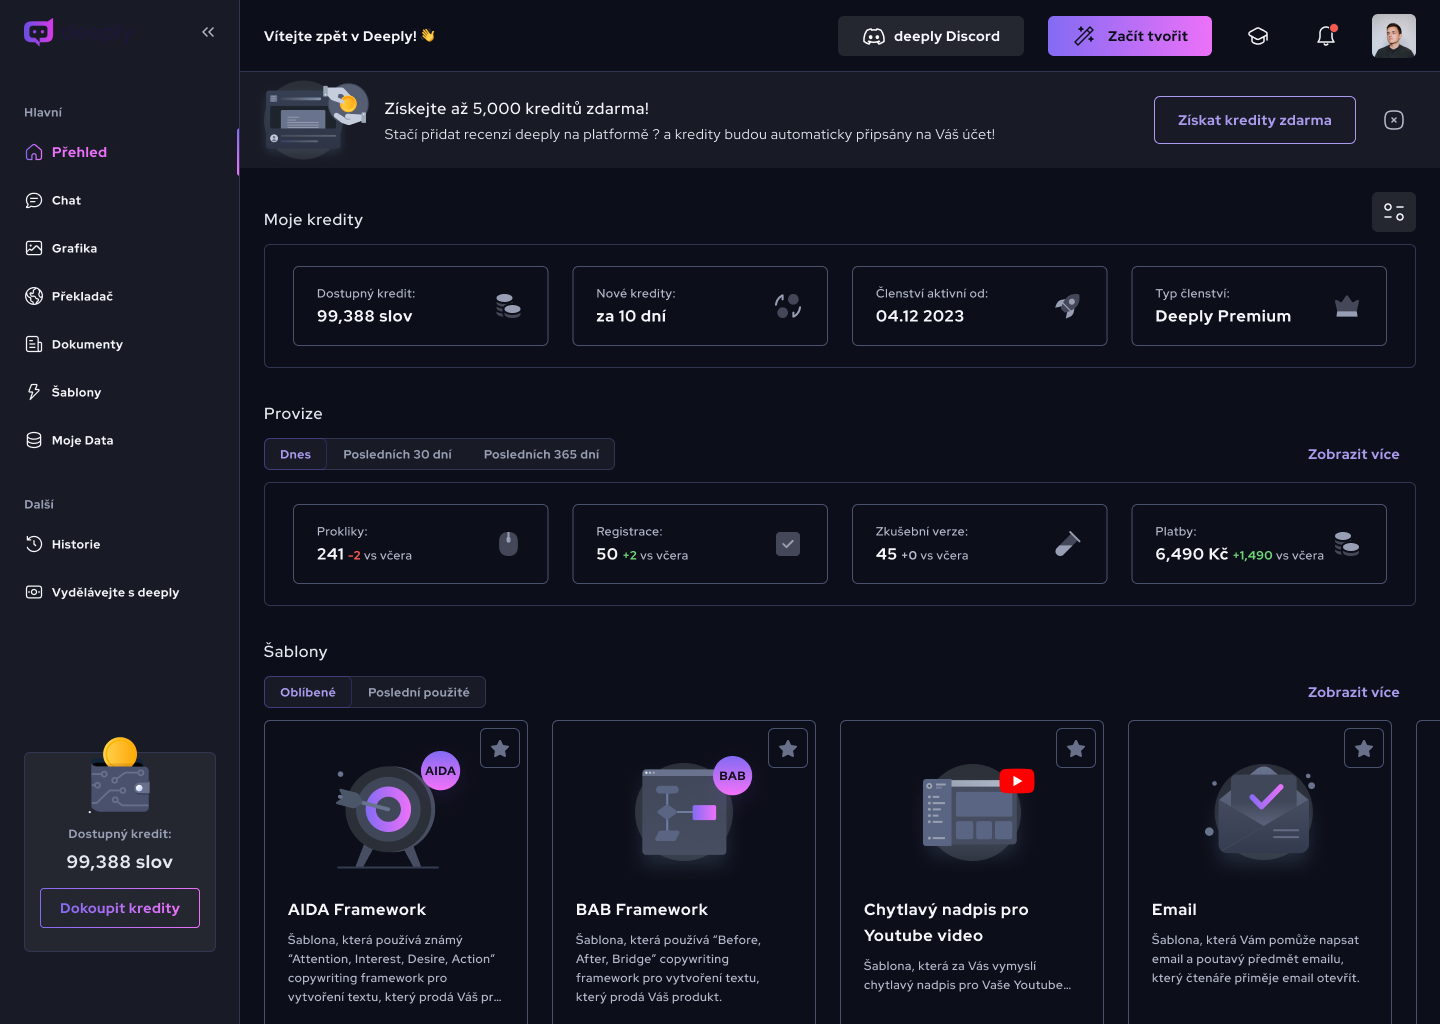Dismiss the free credits banner
The height and width of the screenshot is (1024, 1440).
coord(1394,120)
